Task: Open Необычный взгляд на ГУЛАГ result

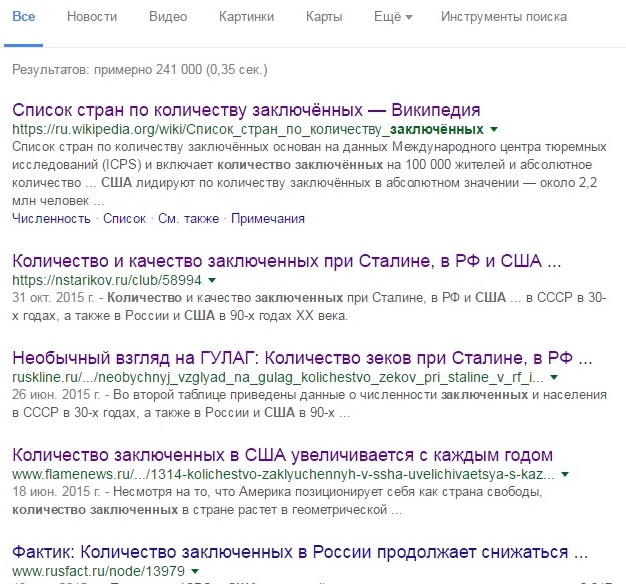Action: pos(301,356)
